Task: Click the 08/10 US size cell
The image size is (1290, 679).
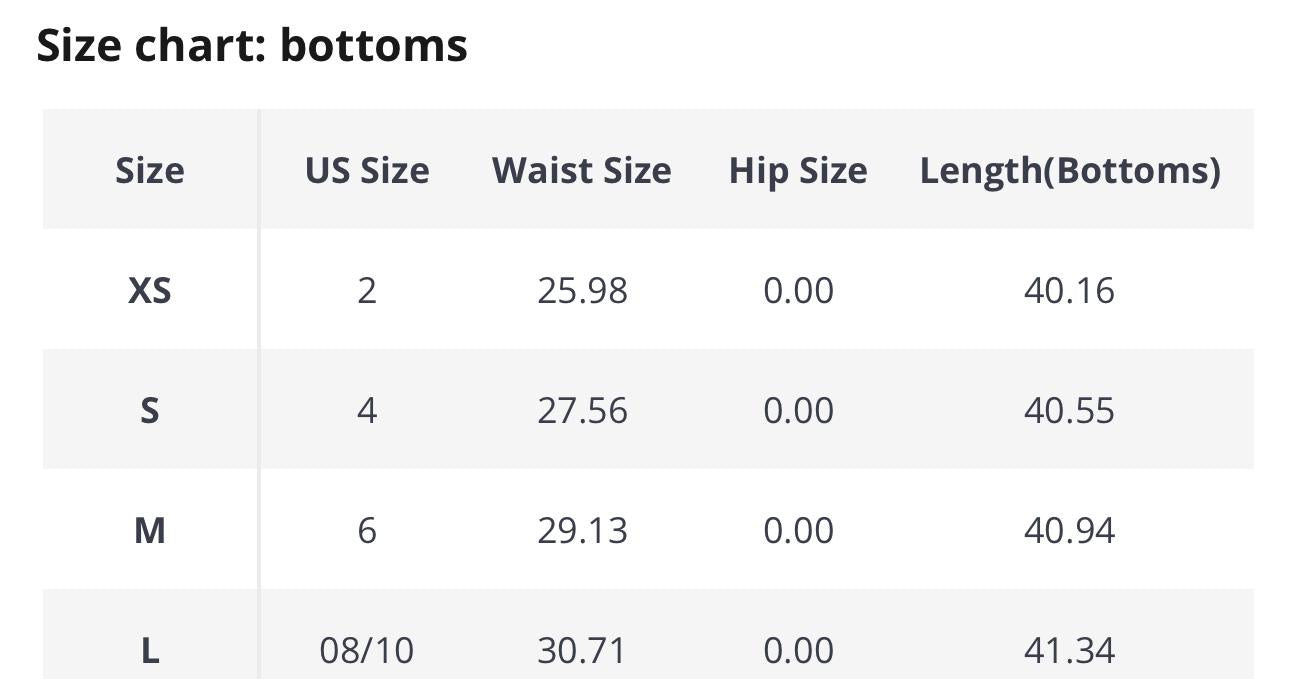Action: (x=367, y=651)
